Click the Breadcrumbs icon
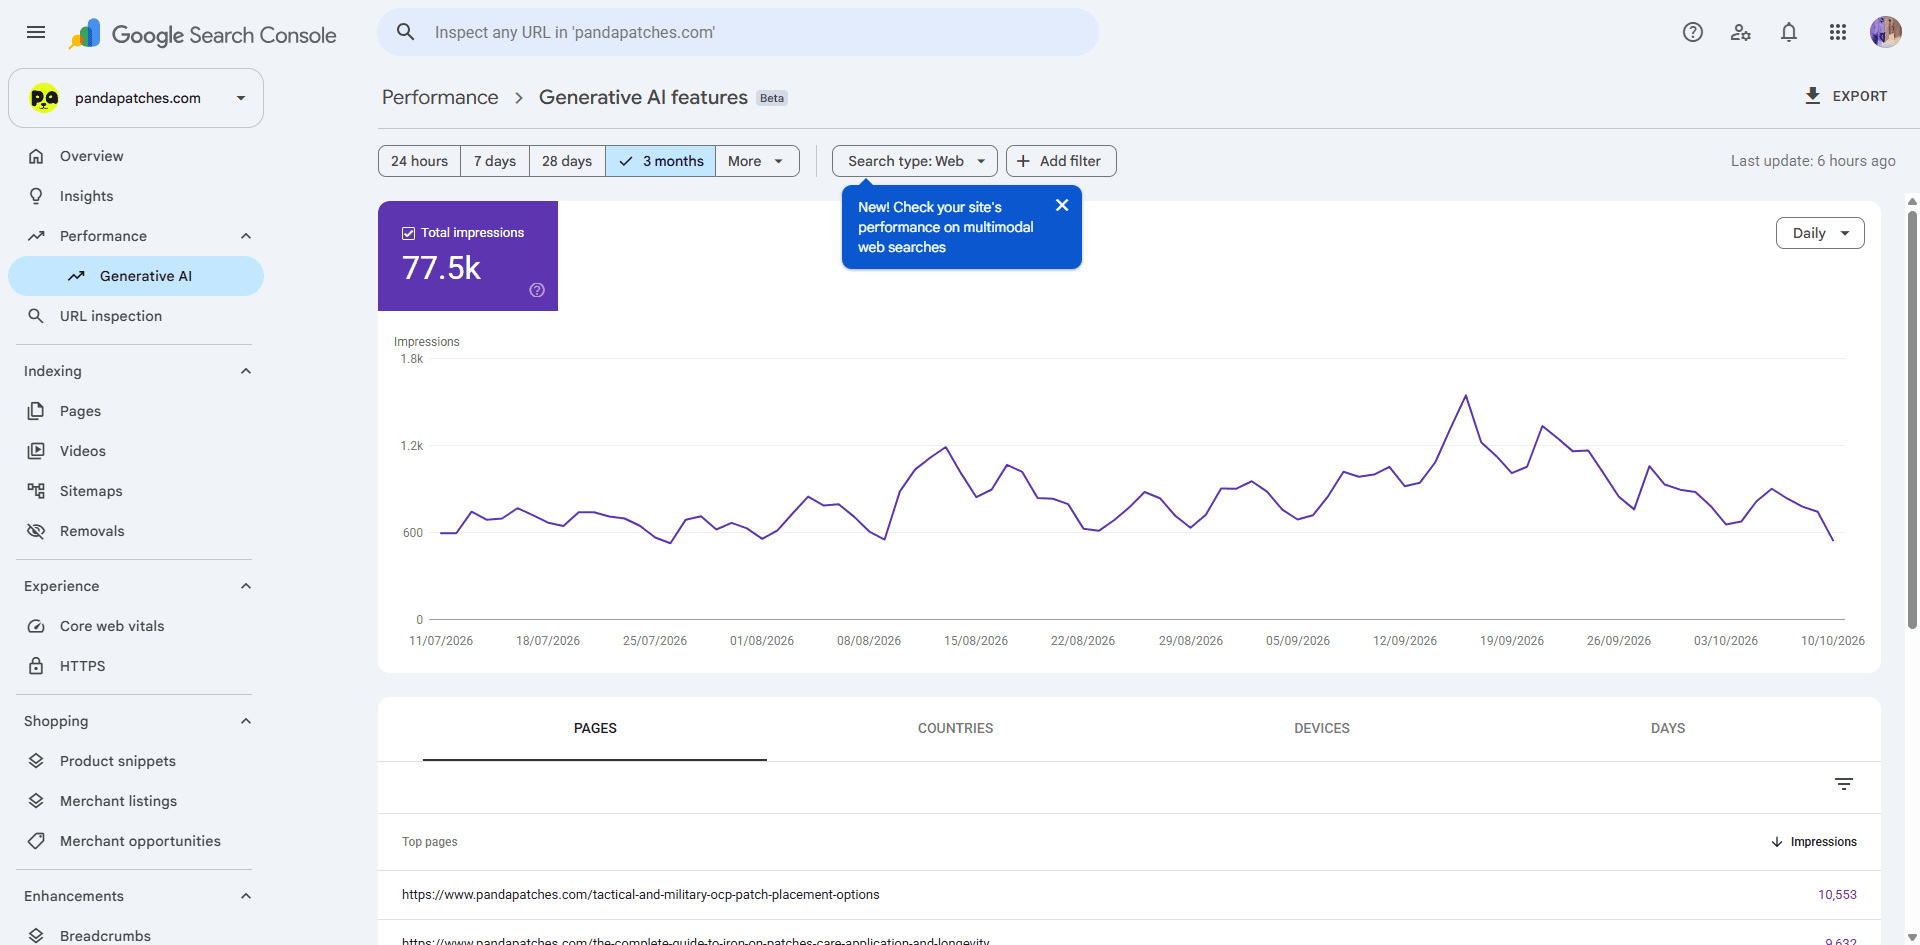The height and width of the screenshot is (945, 1920). click(36, 936)
